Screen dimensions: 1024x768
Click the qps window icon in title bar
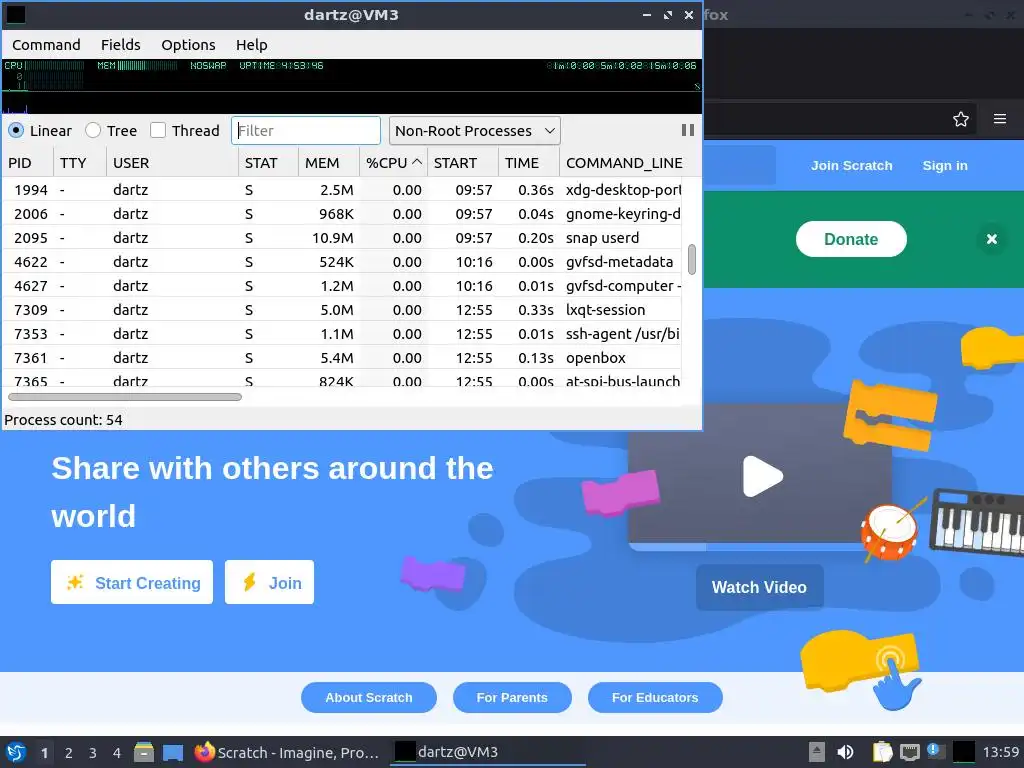pyautogui.click(x=16, y=14)
